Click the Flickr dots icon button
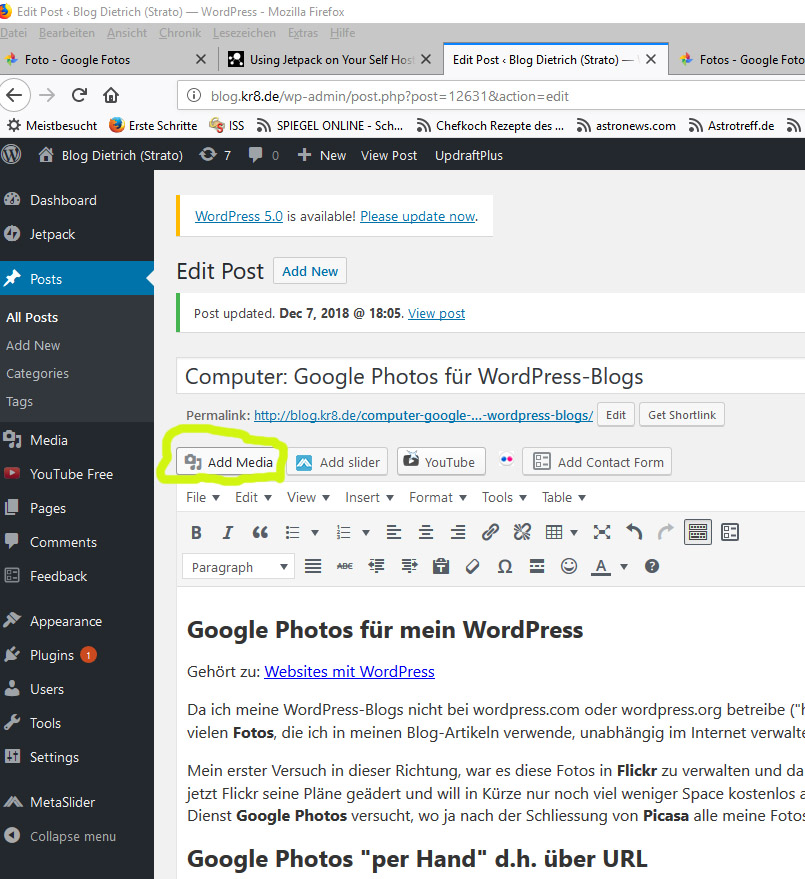This screenshot has width=805, height=879. [507, 461]
